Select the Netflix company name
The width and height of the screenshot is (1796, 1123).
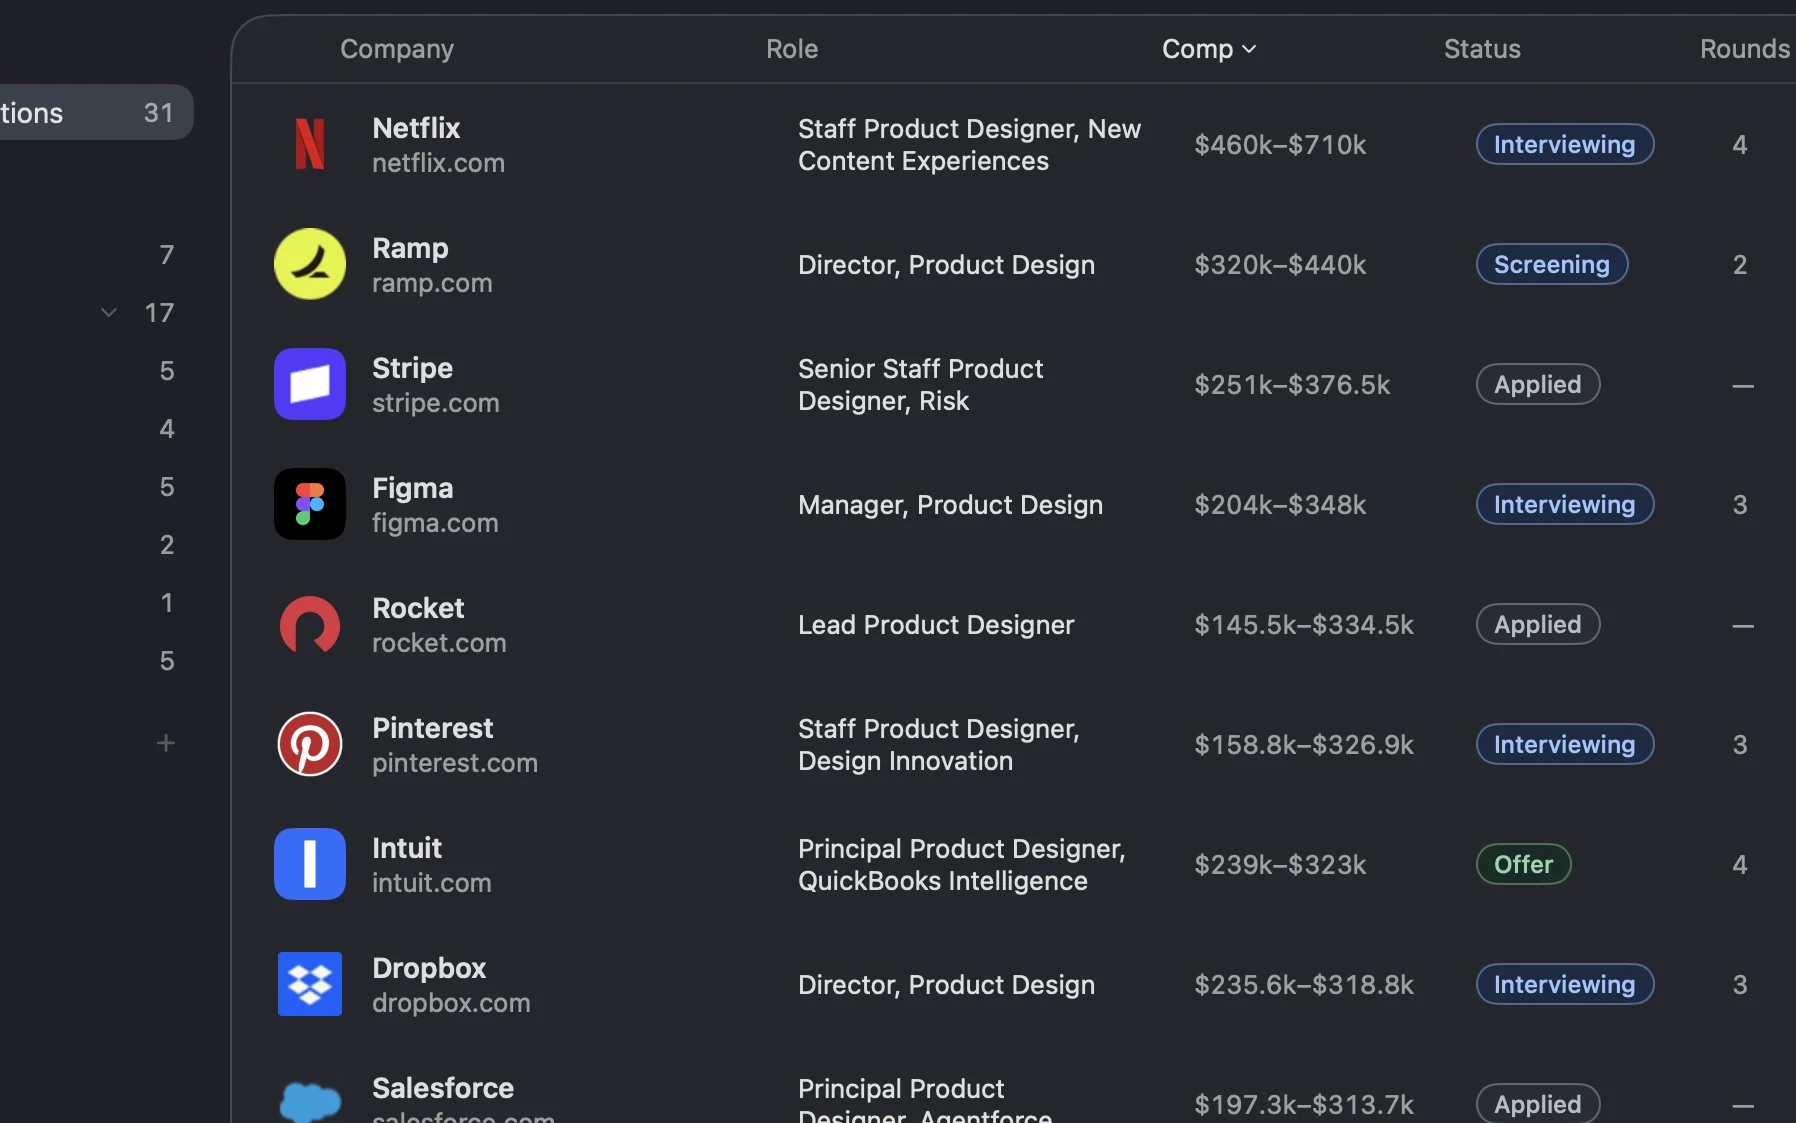[416, 128]
